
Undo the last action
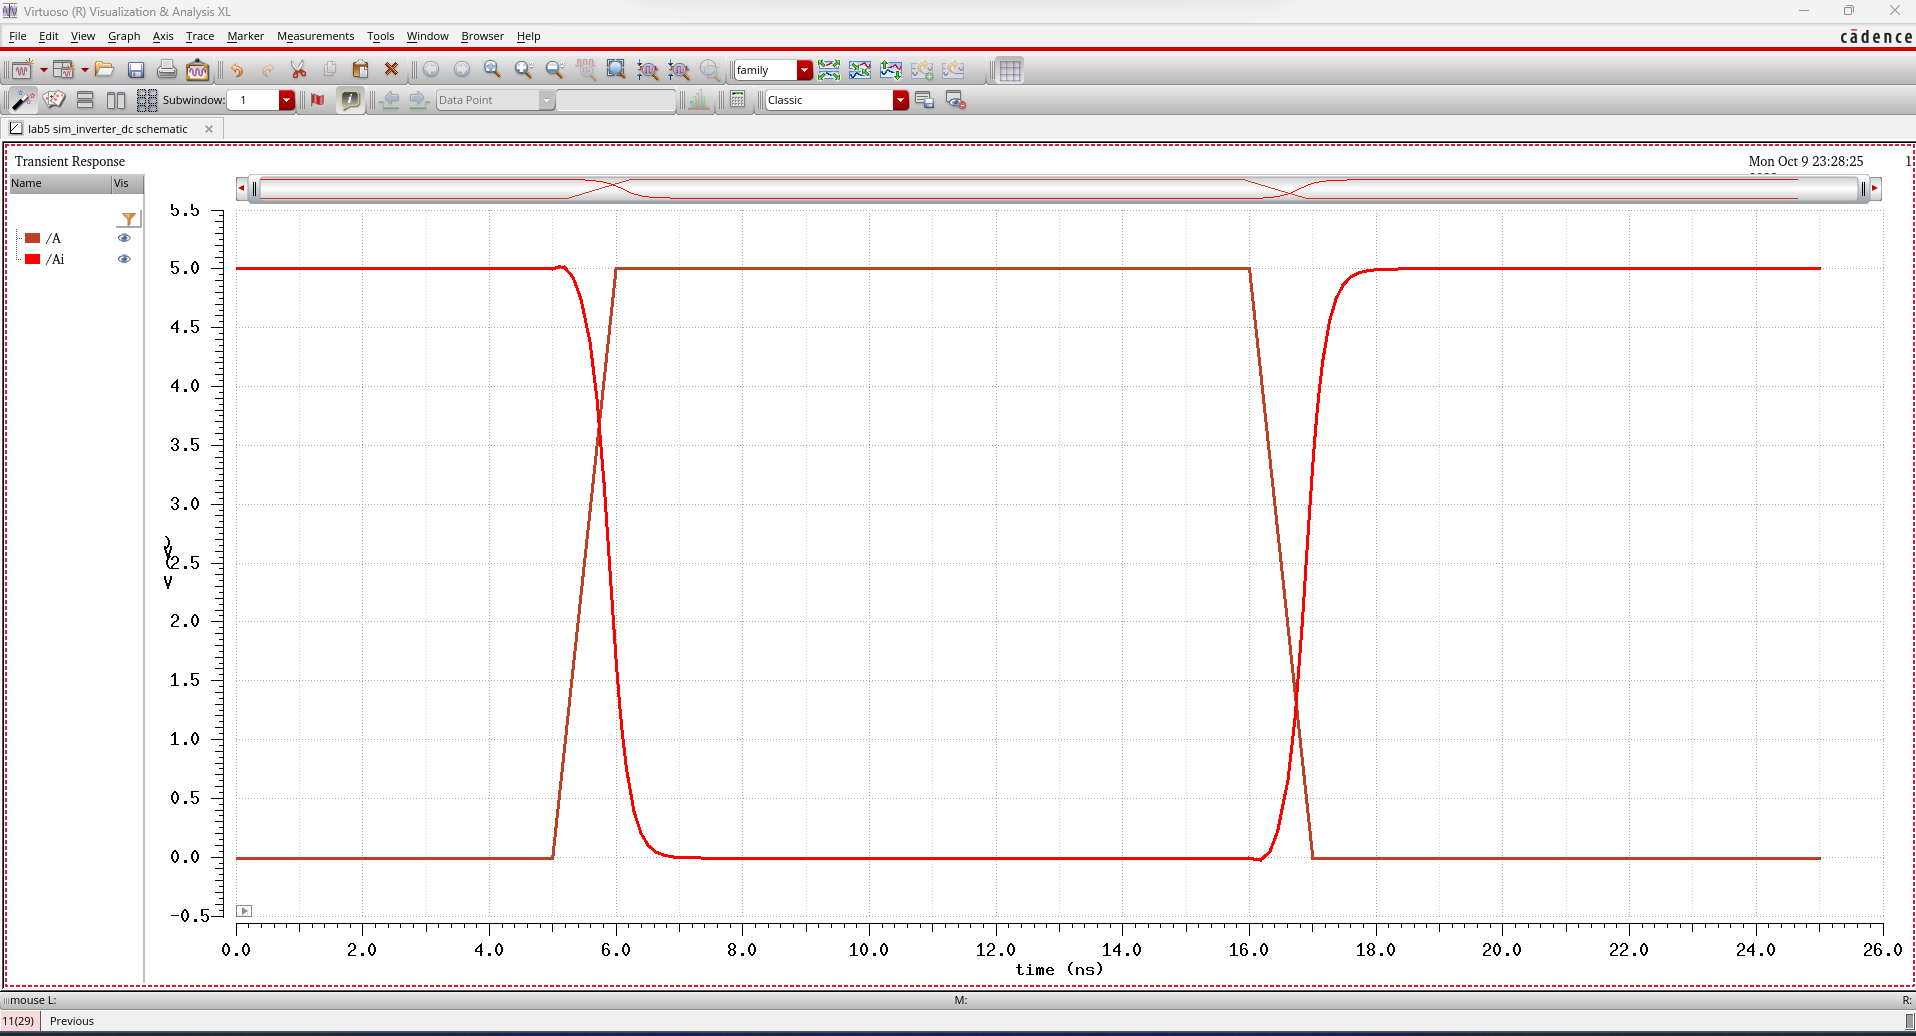click(x=237, y=70)
